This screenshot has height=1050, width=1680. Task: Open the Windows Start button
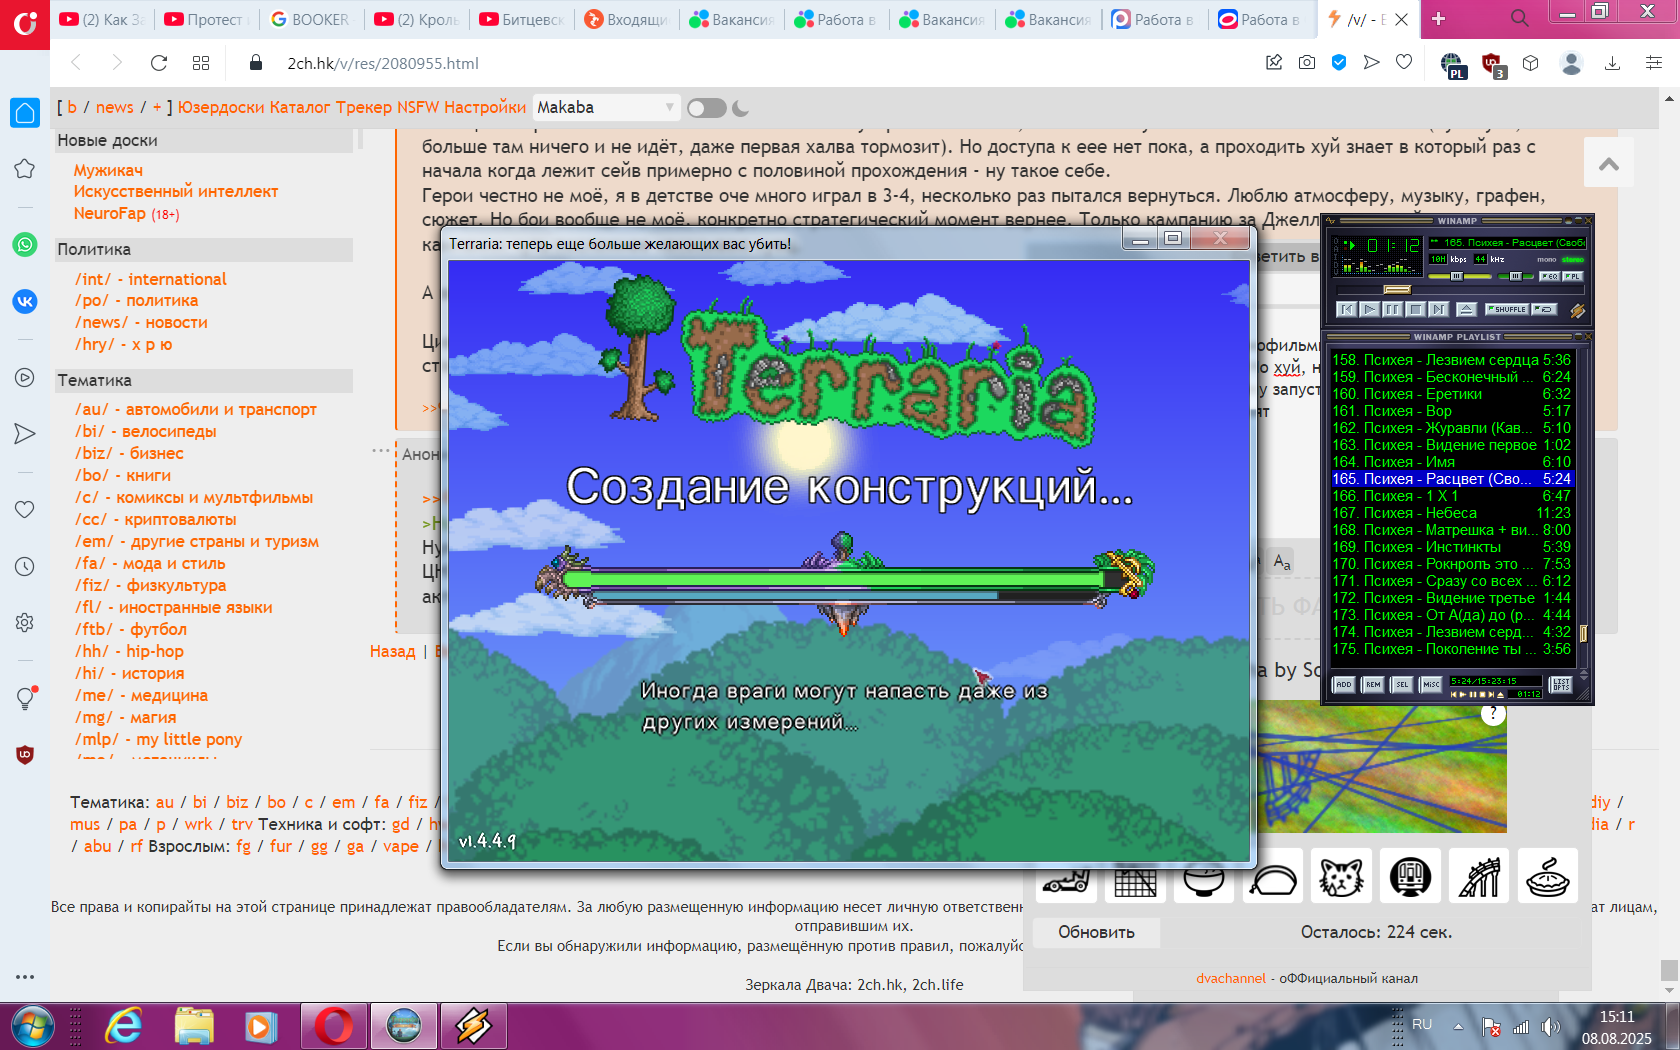click(33, 1026)
